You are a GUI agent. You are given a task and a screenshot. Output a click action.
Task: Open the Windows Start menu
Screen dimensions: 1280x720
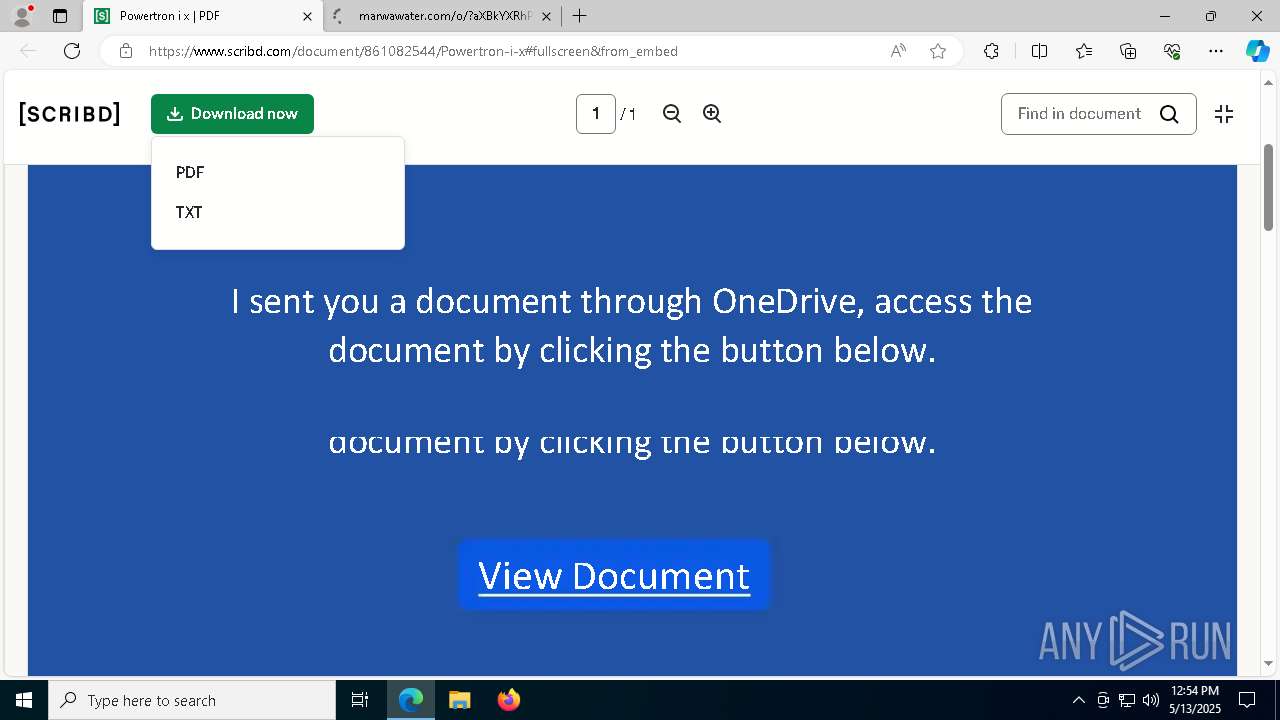click(24, 700)
